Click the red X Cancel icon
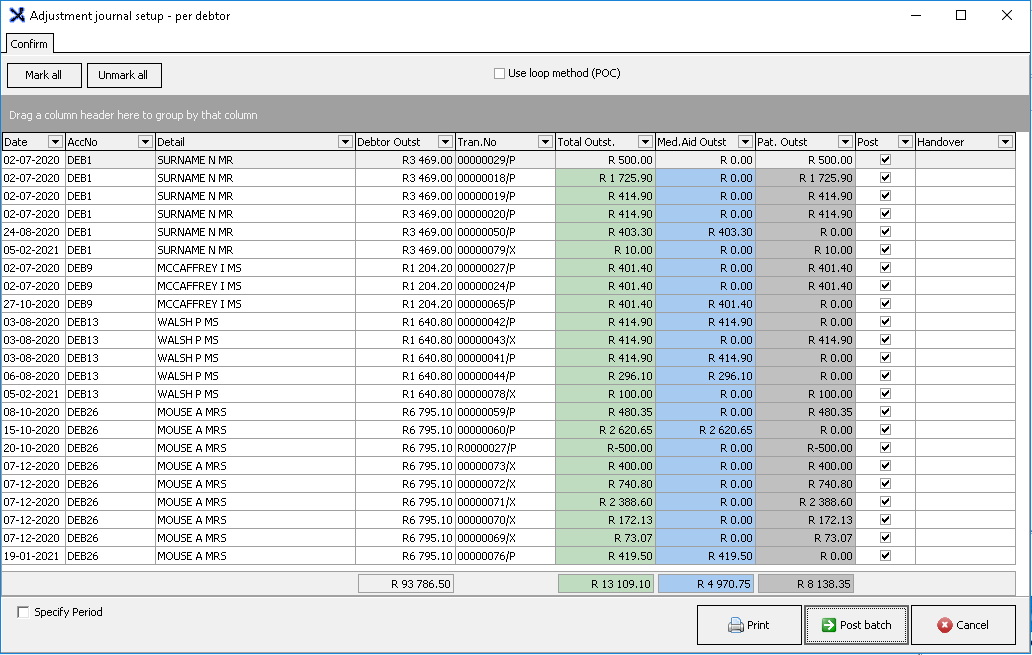The width and height of the screenshot is (1032, 655). coord(944,625)
